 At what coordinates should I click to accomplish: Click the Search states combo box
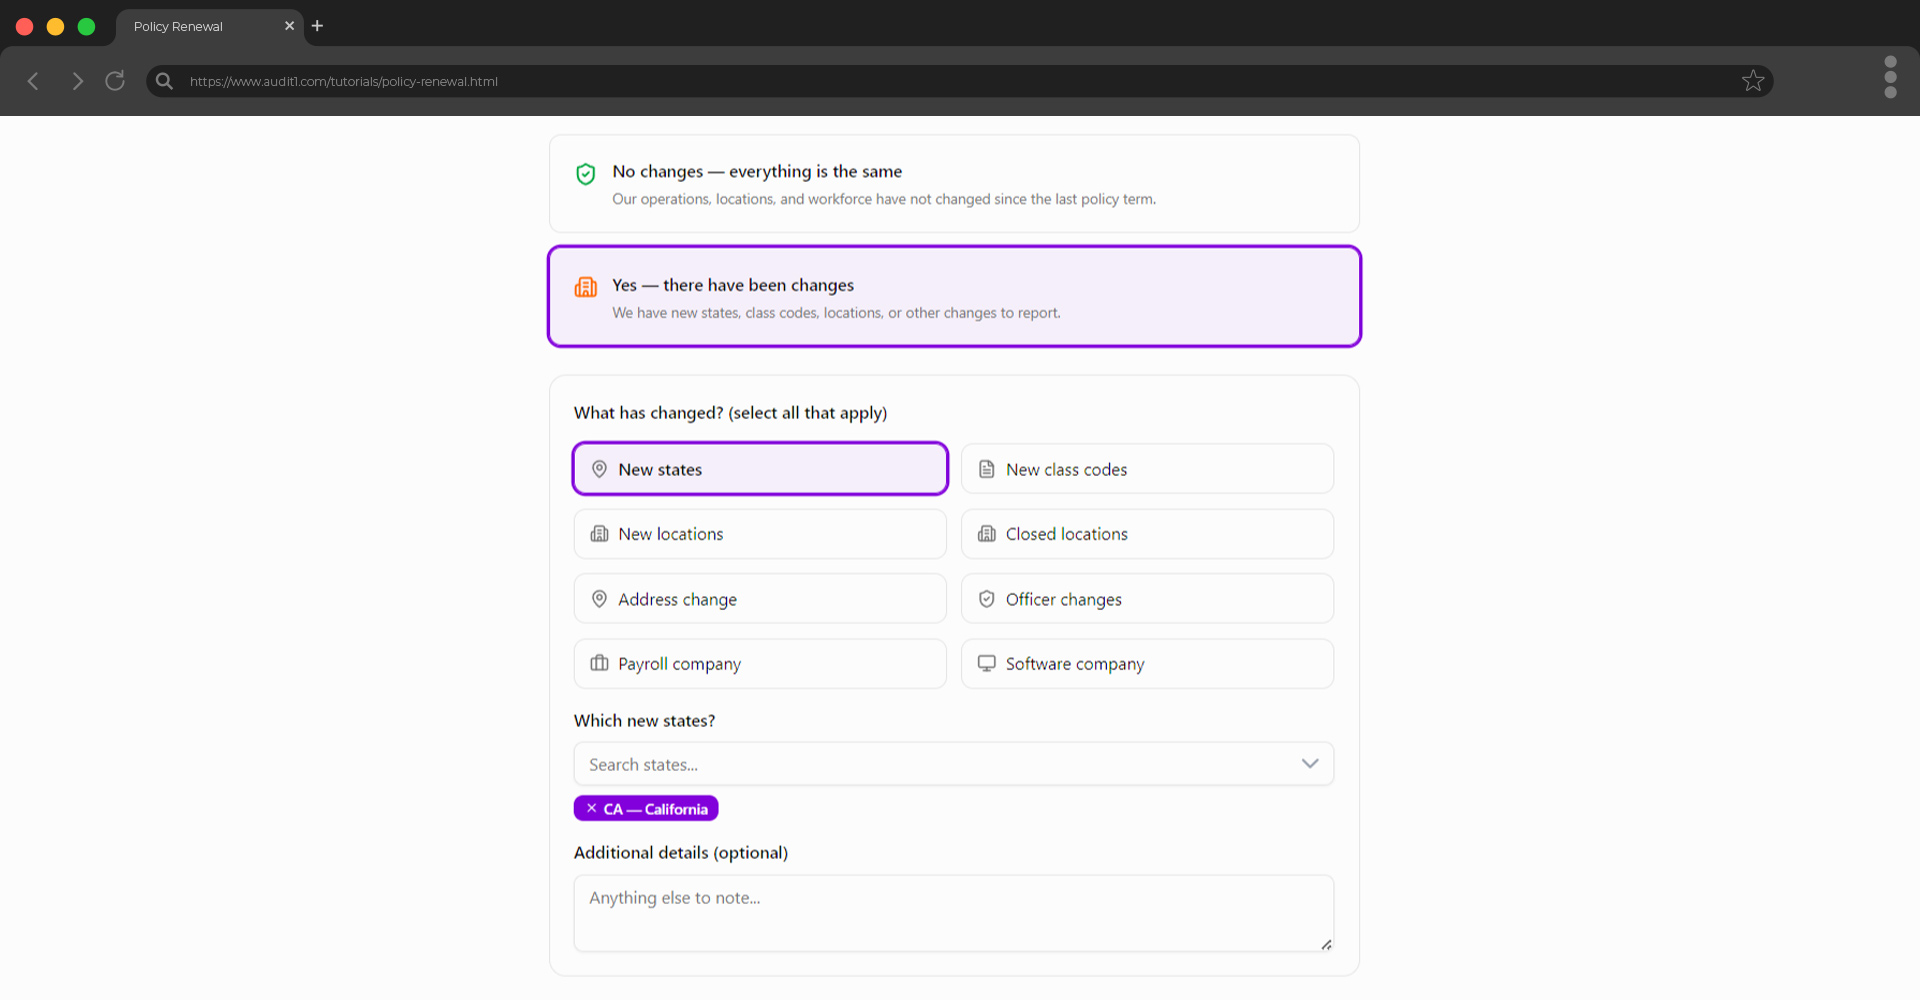click(930, 764)
